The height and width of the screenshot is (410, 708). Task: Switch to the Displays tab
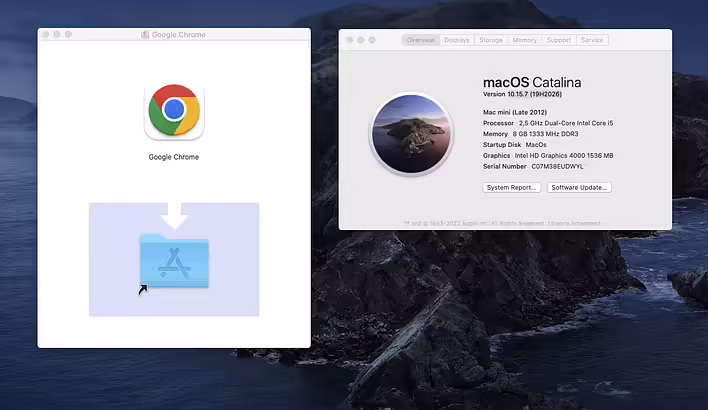(457, 40)
